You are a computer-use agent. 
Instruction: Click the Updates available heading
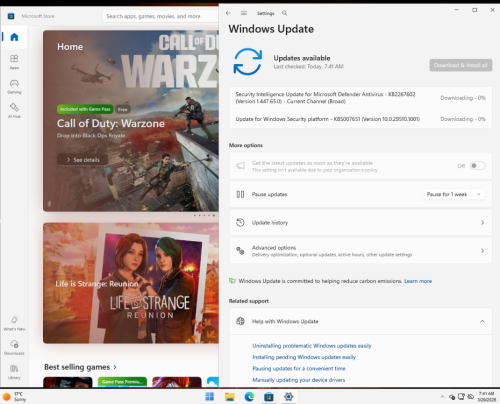coord(302,58)
